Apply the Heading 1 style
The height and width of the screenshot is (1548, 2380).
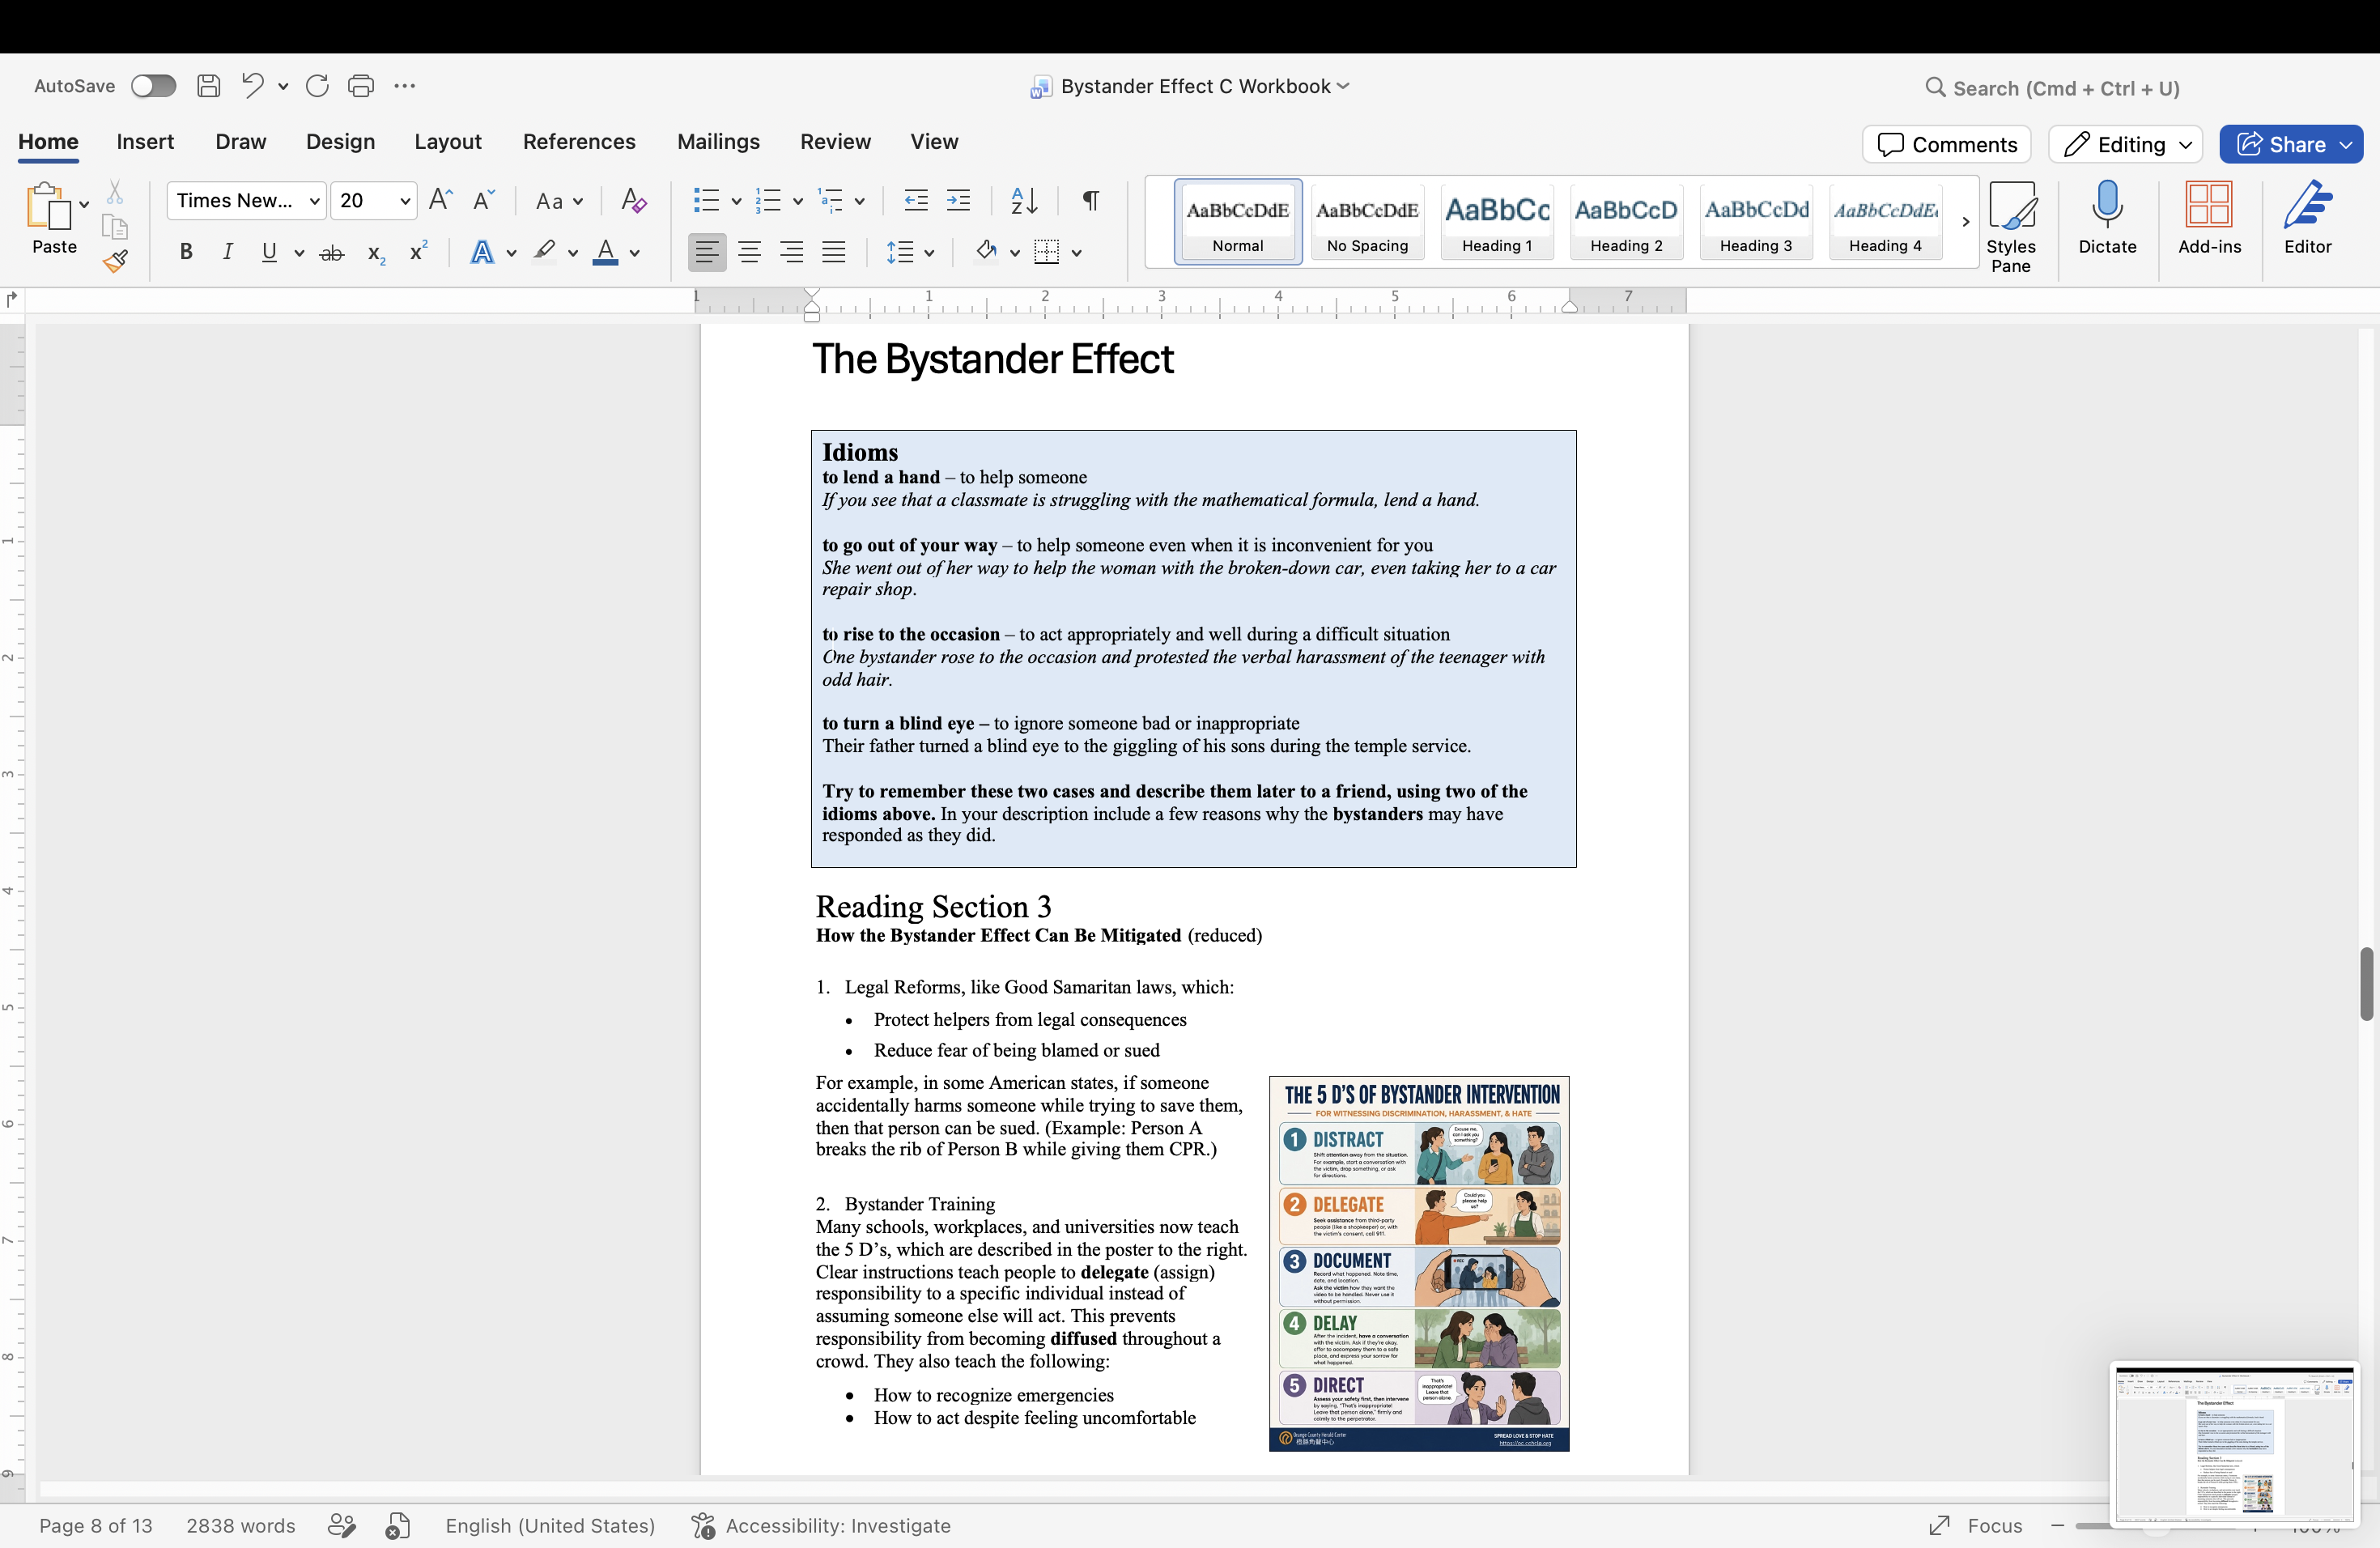pyautogui.click(x=1497, y=222)
